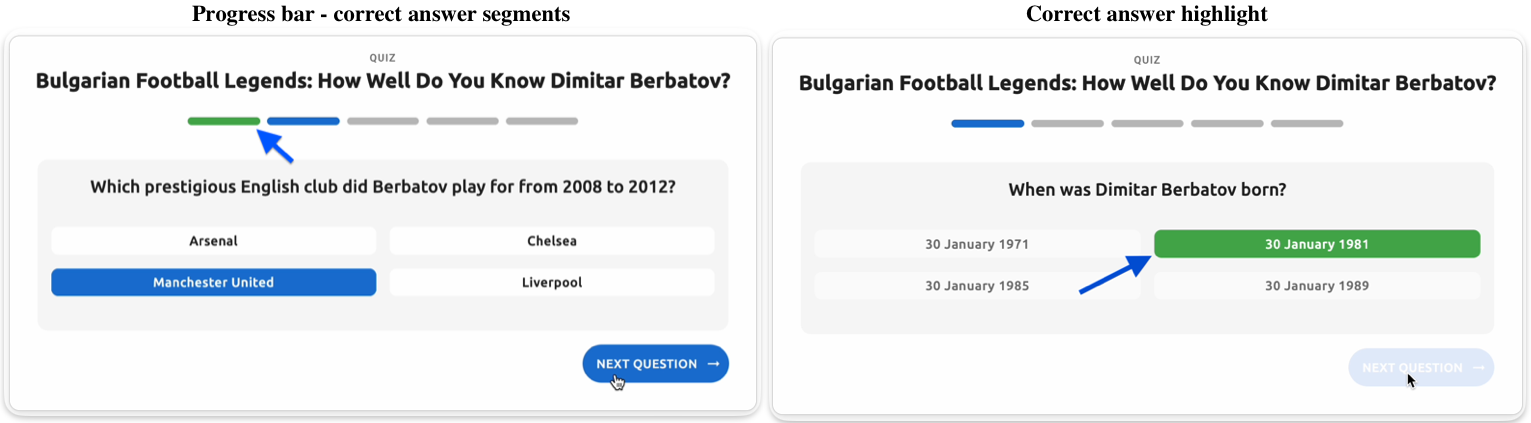Choose Chelsea as the club answer
This screenshot has height=423, width=1531.
[552, 241]
